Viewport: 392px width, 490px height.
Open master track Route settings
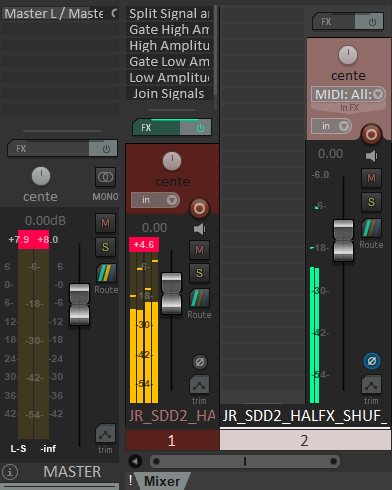pos(106,273)
